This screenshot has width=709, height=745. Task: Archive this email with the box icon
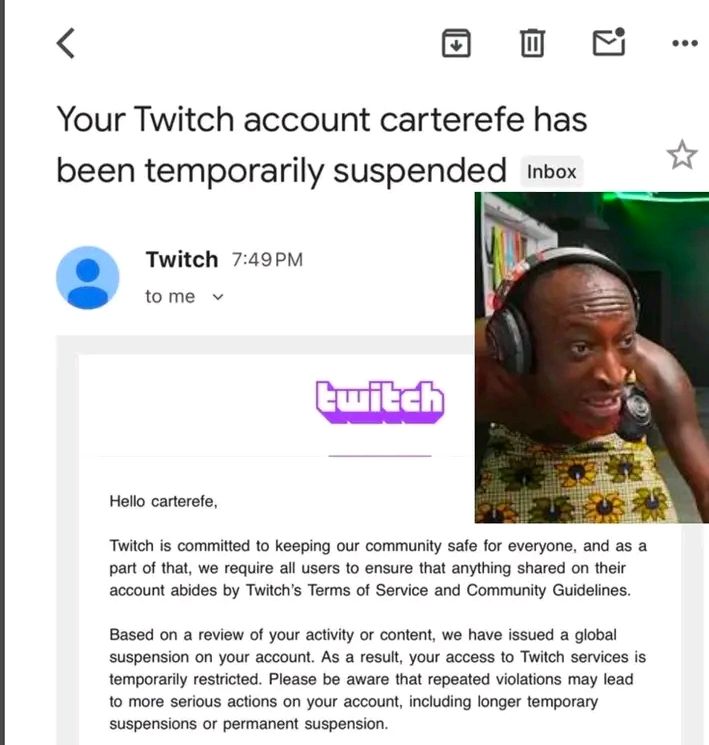tap(456, 43)
